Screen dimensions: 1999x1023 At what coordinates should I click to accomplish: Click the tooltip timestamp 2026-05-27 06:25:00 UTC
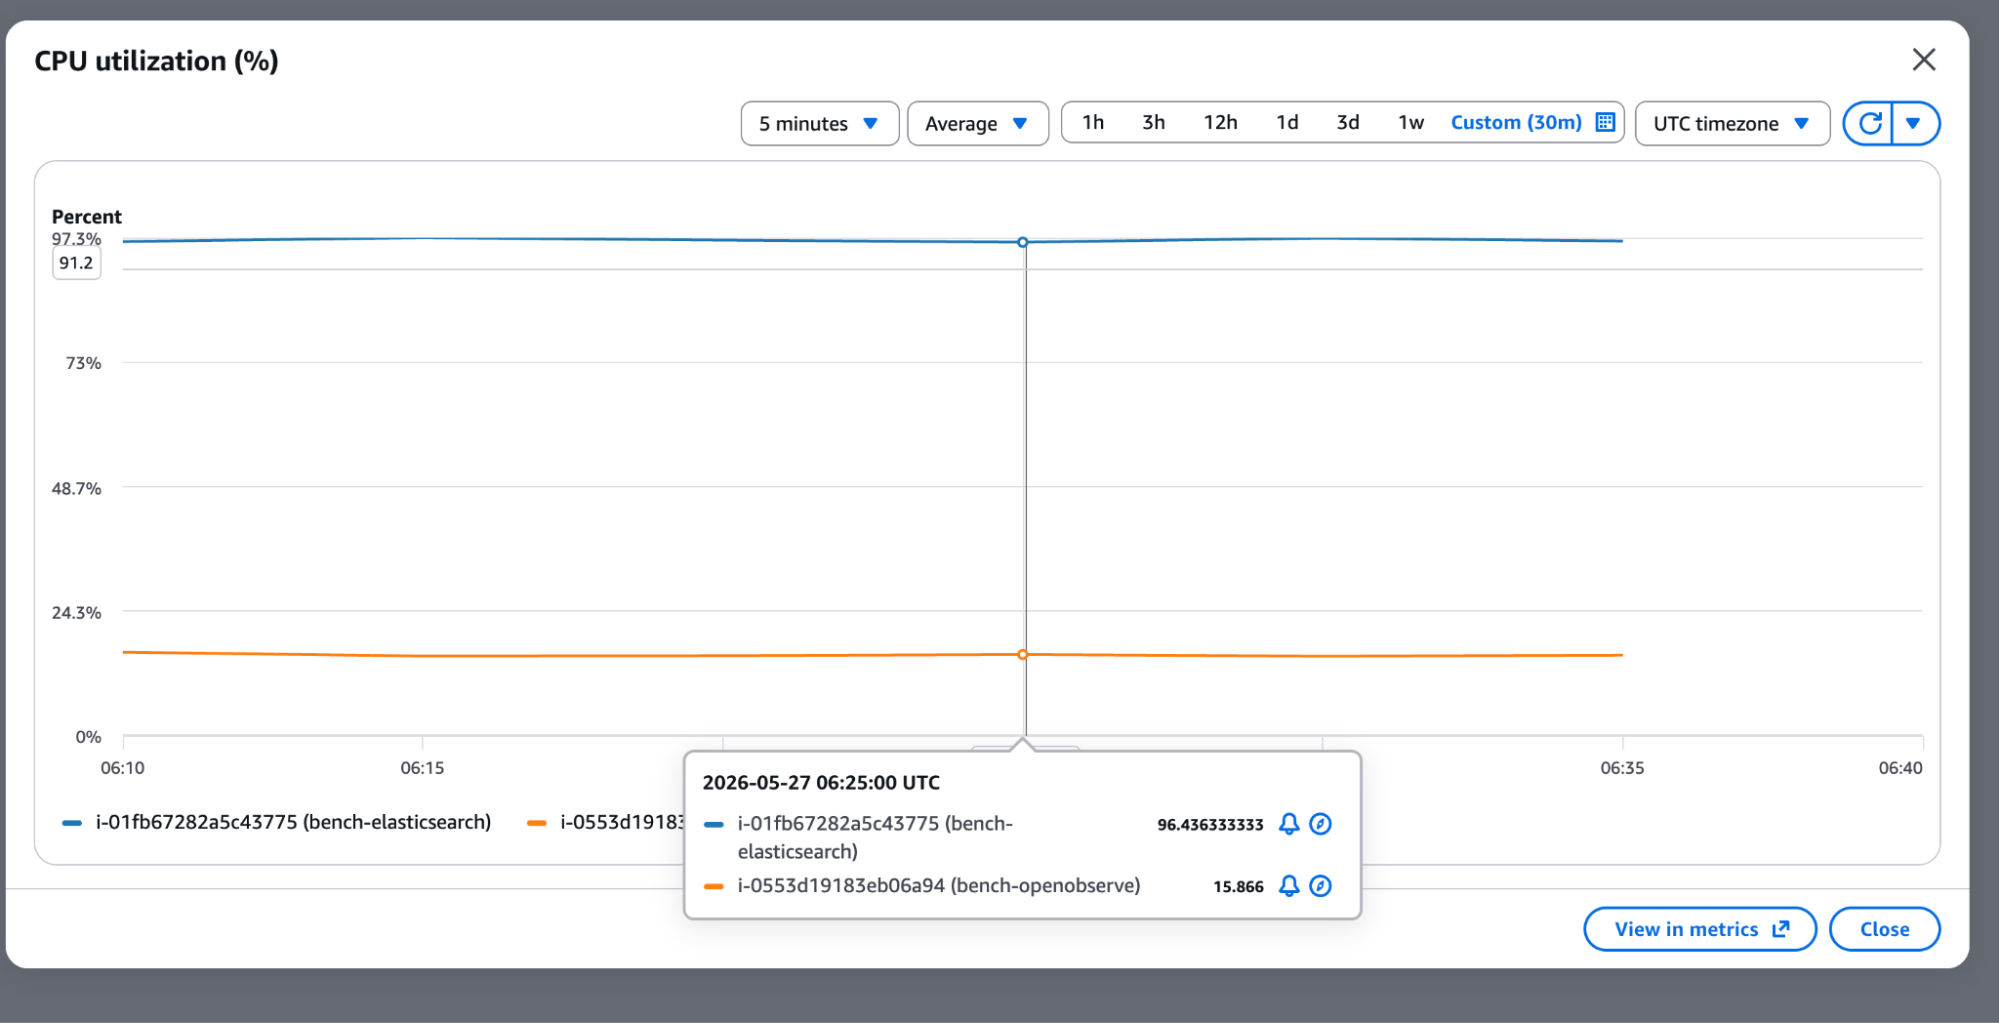tap(821, 783)
